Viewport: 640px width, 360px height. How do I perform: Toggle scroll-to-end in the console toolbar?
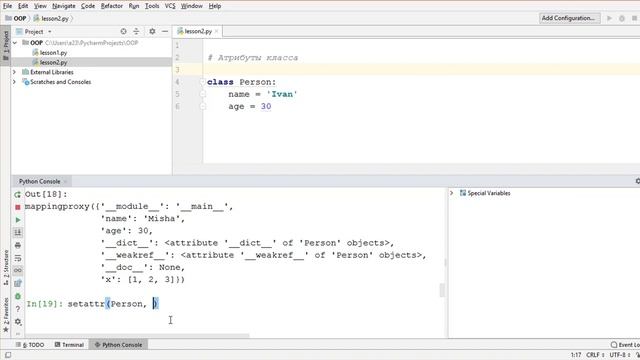(x=18, y=233)
